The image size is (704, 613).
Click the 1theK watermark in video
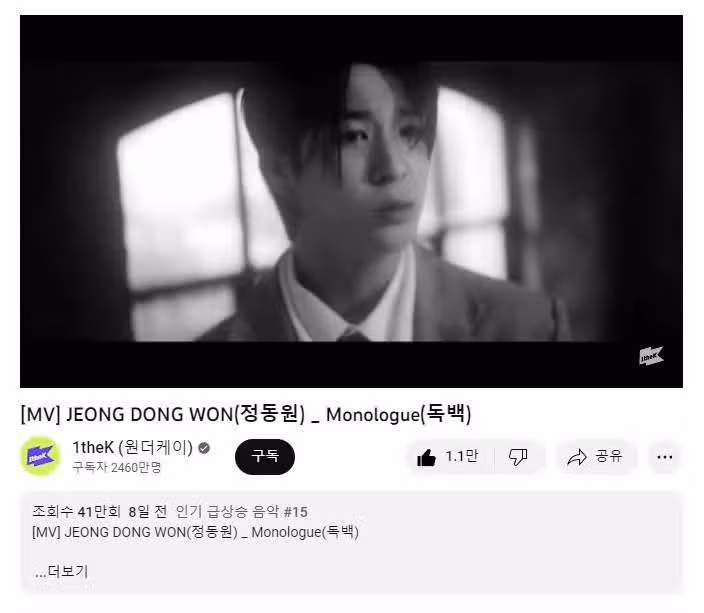[x=651, y=356]
